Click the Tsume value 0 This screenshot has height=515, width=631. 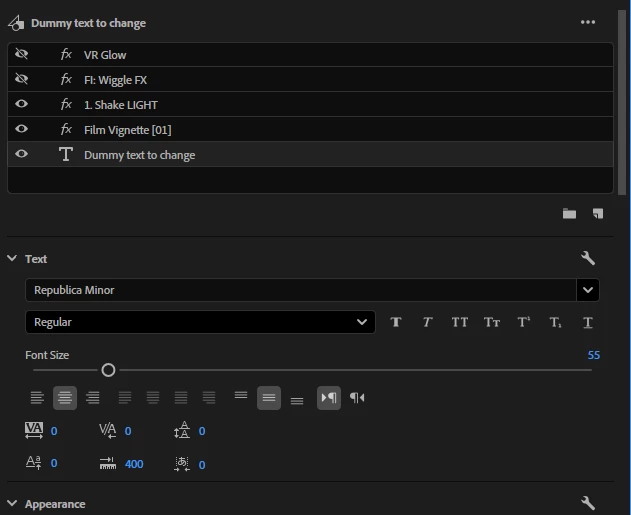[202, 465]
